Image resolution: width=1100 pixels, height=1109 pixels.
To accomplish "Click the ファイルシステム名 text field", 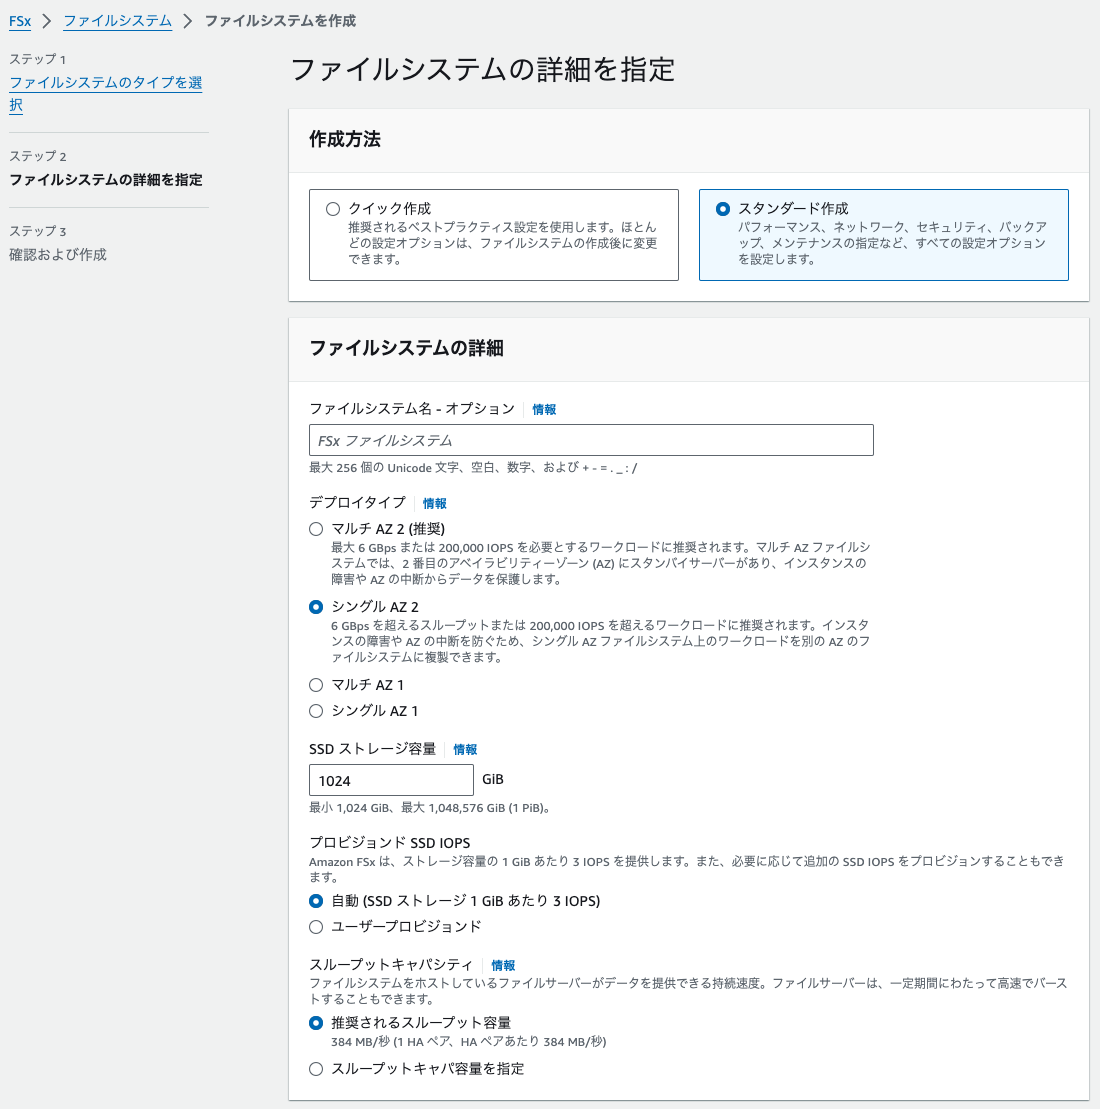I will [x=591, y=440].
